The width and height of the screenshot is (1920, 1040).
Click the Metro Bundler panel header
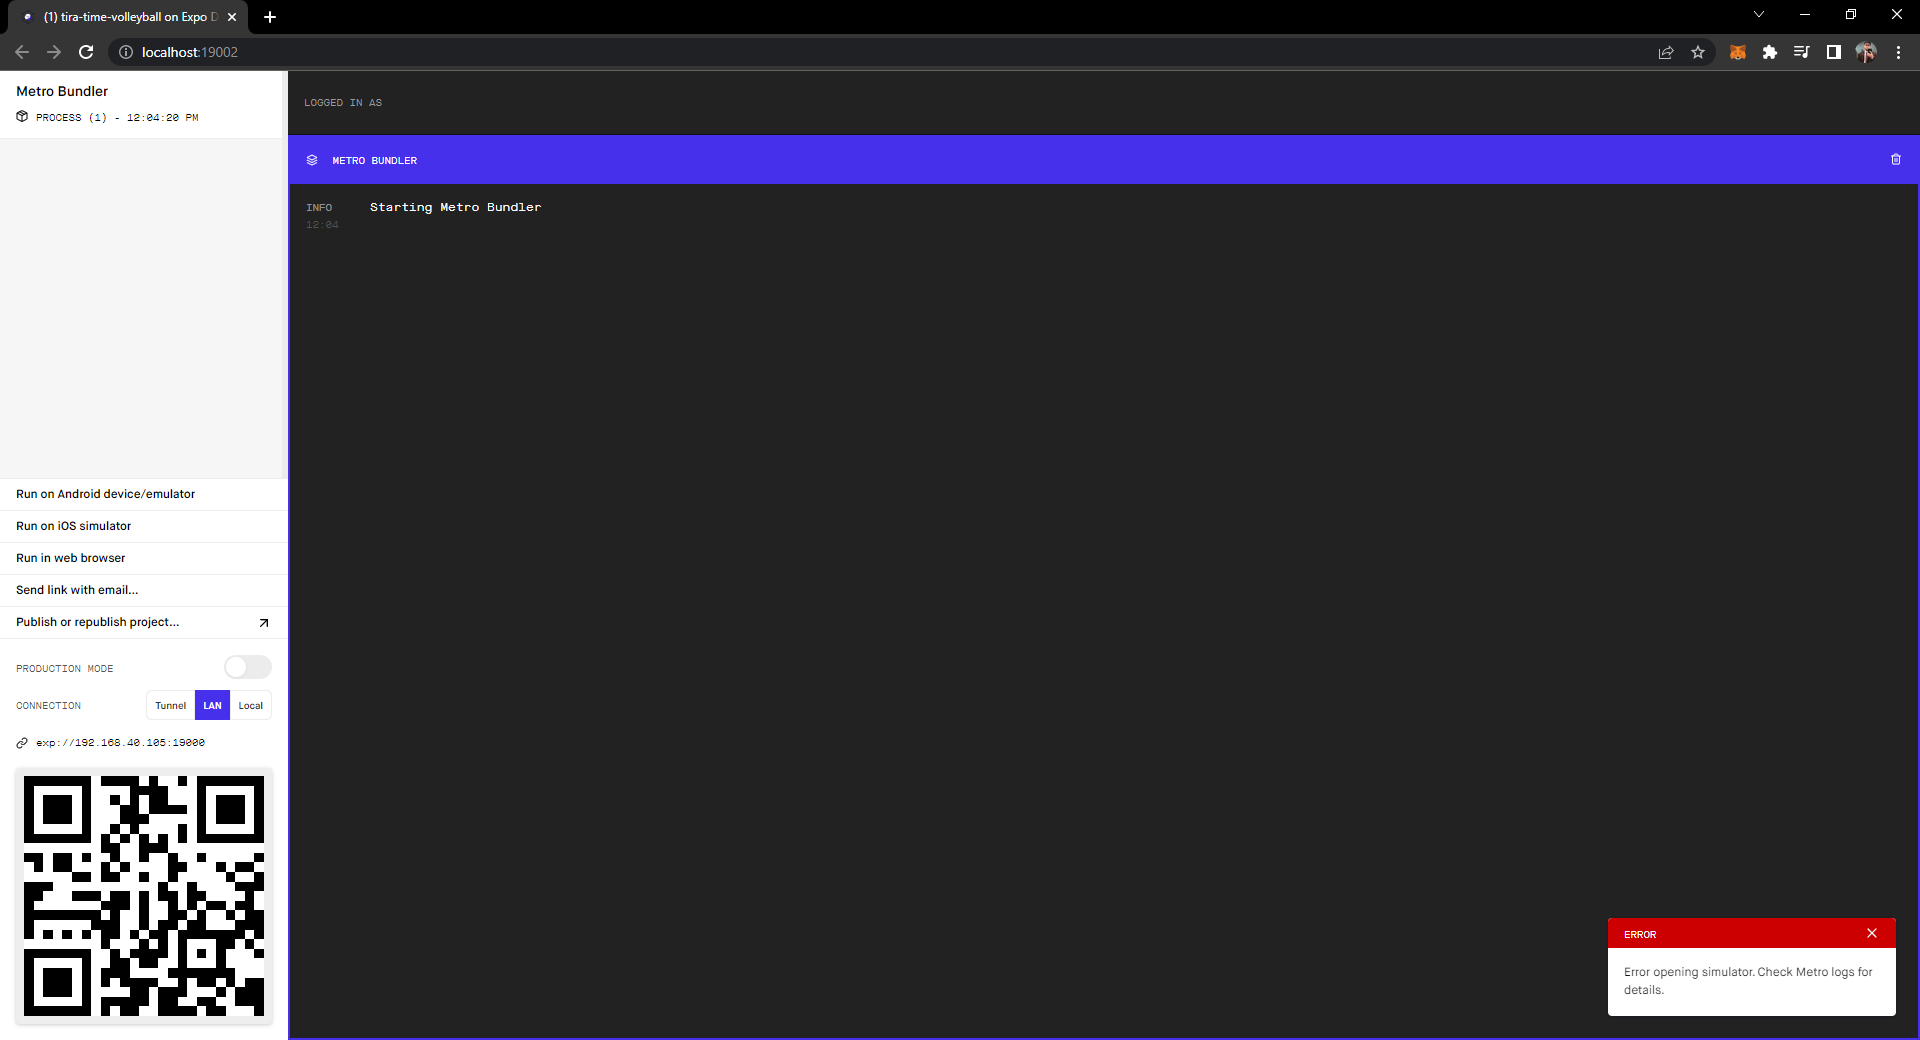point(1103,160)
